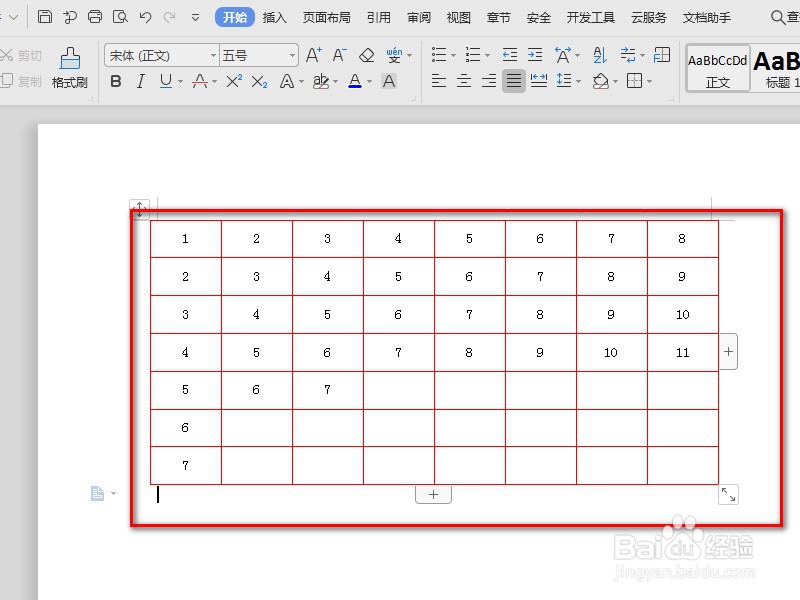Click the add column plus button beside table
The width and height of the screenshot is (800, 600).
click(x=729, y=352)
